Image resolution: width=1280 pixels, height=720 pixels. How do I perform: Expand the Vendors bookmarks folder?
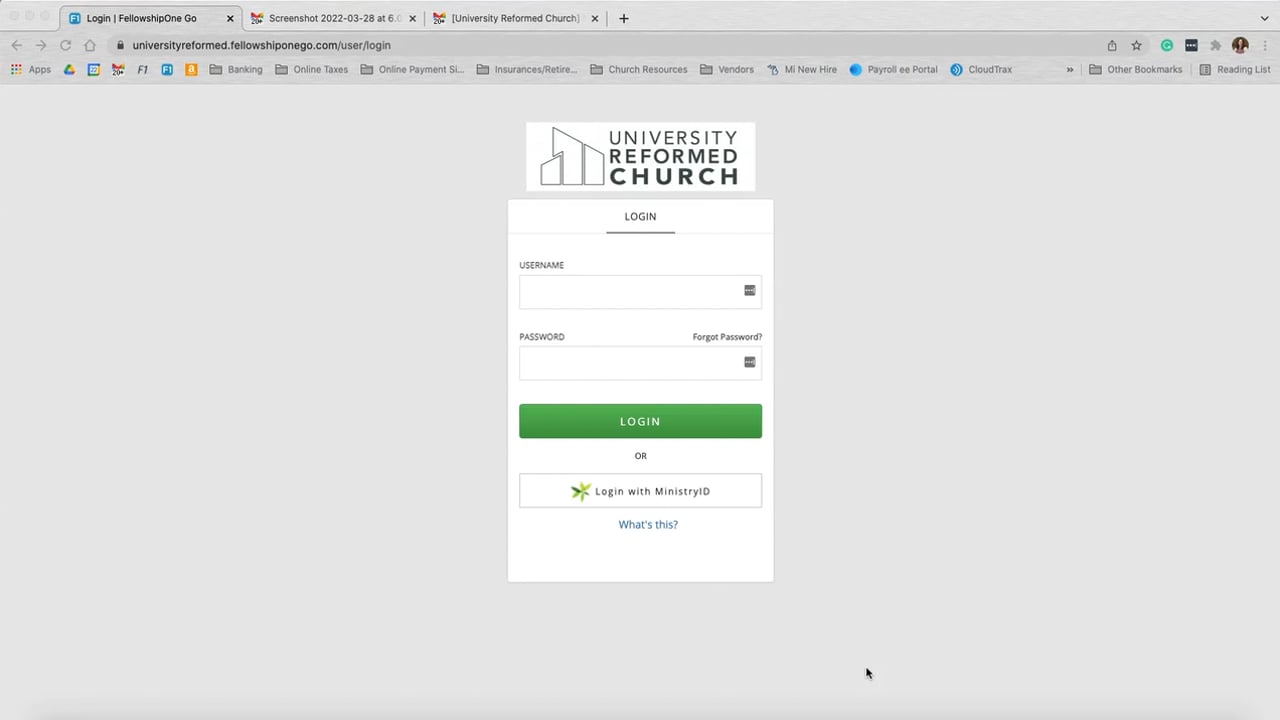click(x=727, y=70)
